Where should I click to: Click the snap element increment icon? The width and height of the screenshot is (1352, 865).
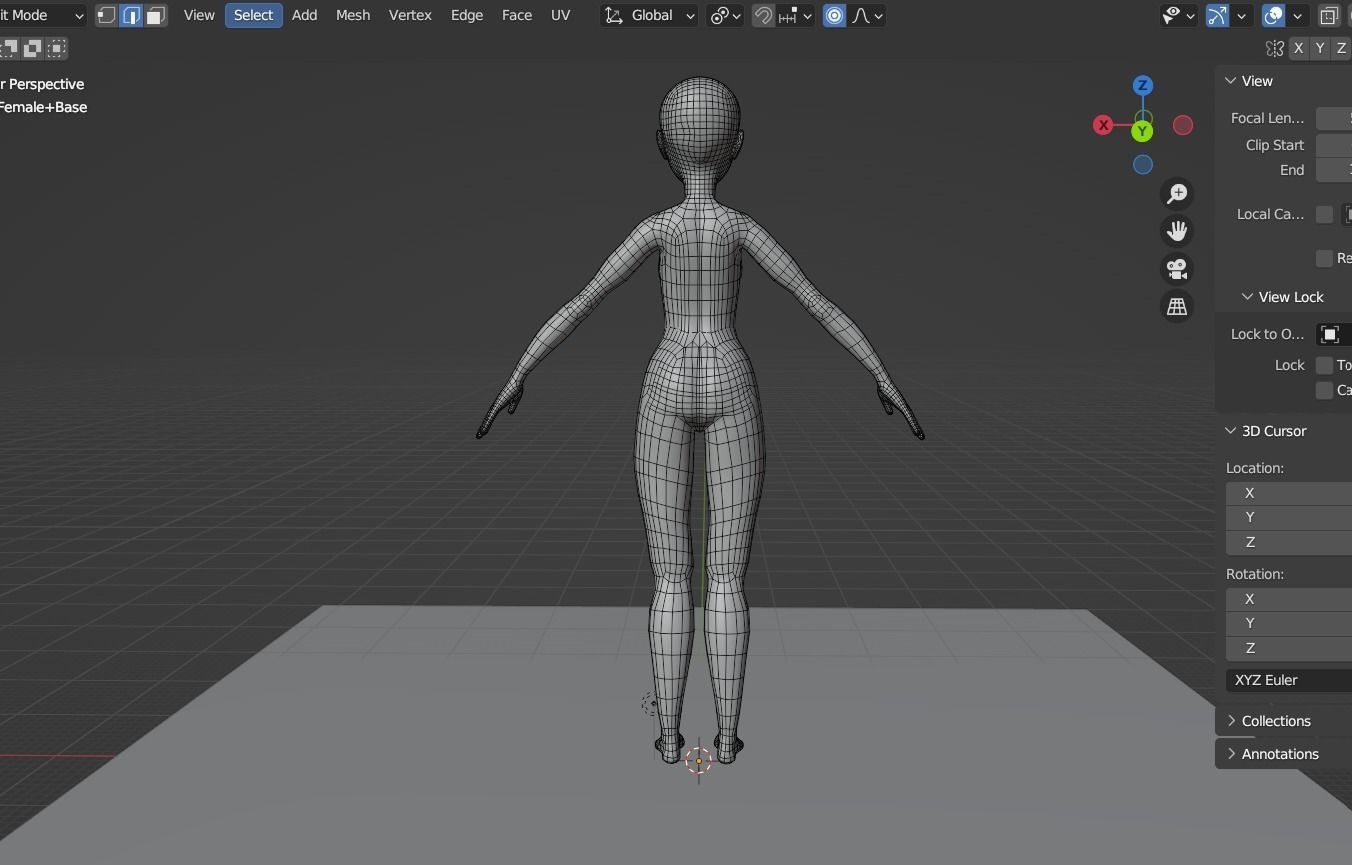coord(788,15)
